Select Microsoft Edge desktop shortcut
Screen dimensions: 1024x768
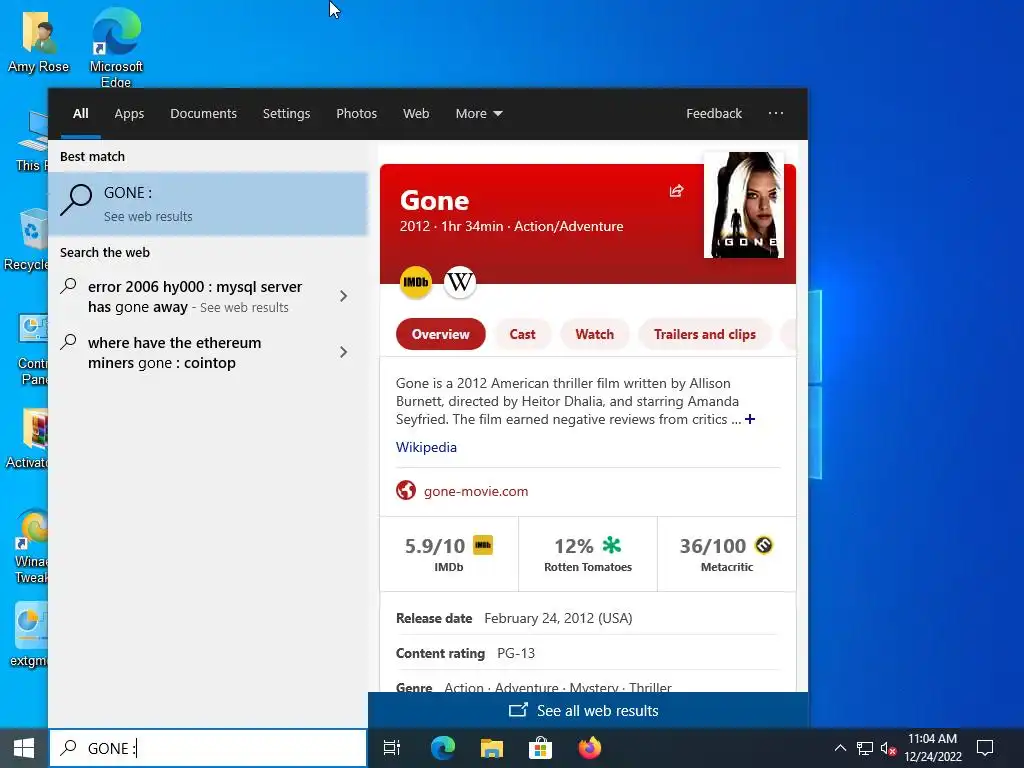[x=116, y=47]
